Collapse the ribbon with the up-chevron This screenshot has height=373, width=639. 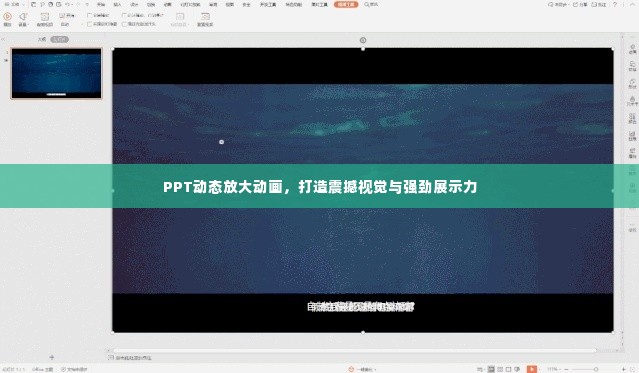click(x=632, y=4)
